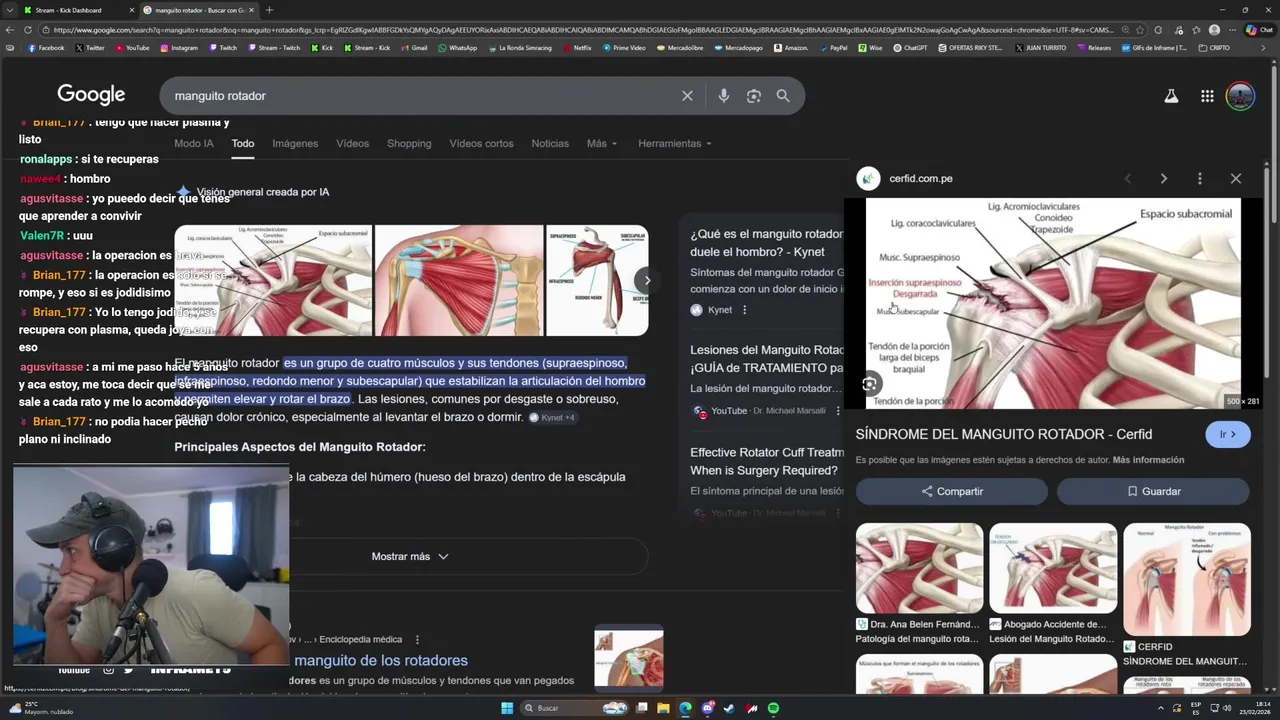Image resolution: width=1280 pixels, height=720 pixels.
Task: Switch to the Shopping tab
Action: click(409, 143)
